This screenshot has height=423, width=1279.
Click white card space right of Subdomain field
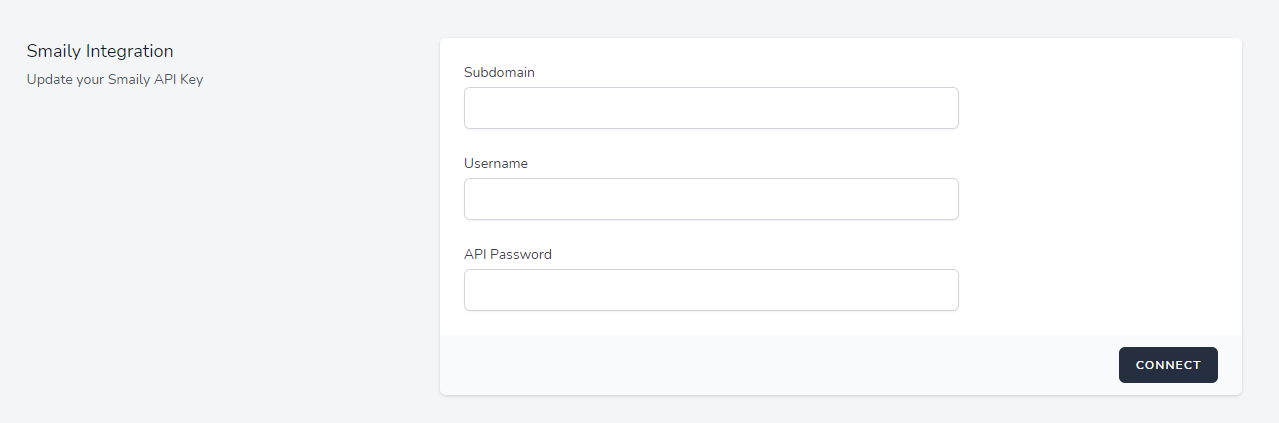click(1100, 108)
